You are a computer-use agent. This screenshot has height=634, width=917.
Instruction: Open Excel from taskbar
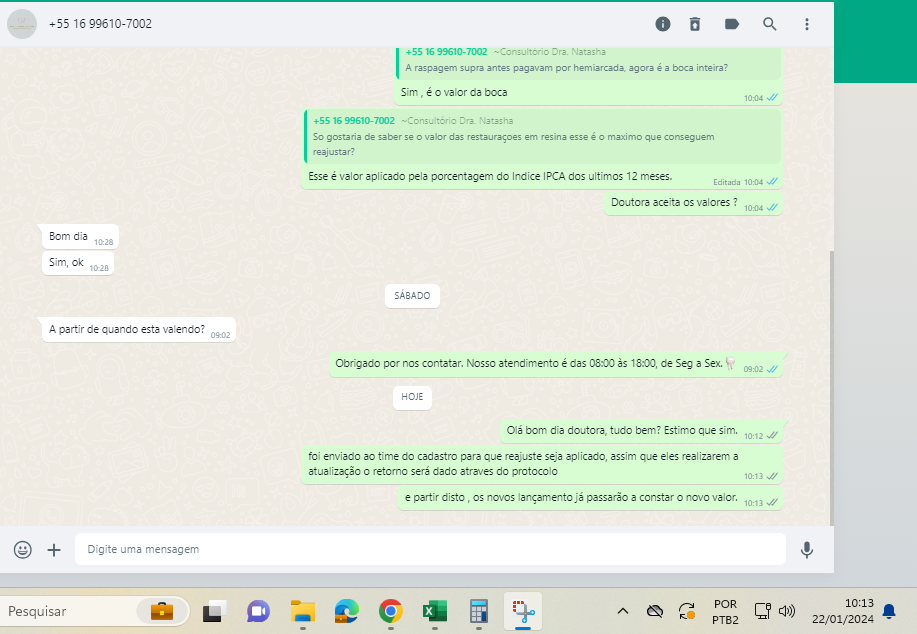(435, 612)
